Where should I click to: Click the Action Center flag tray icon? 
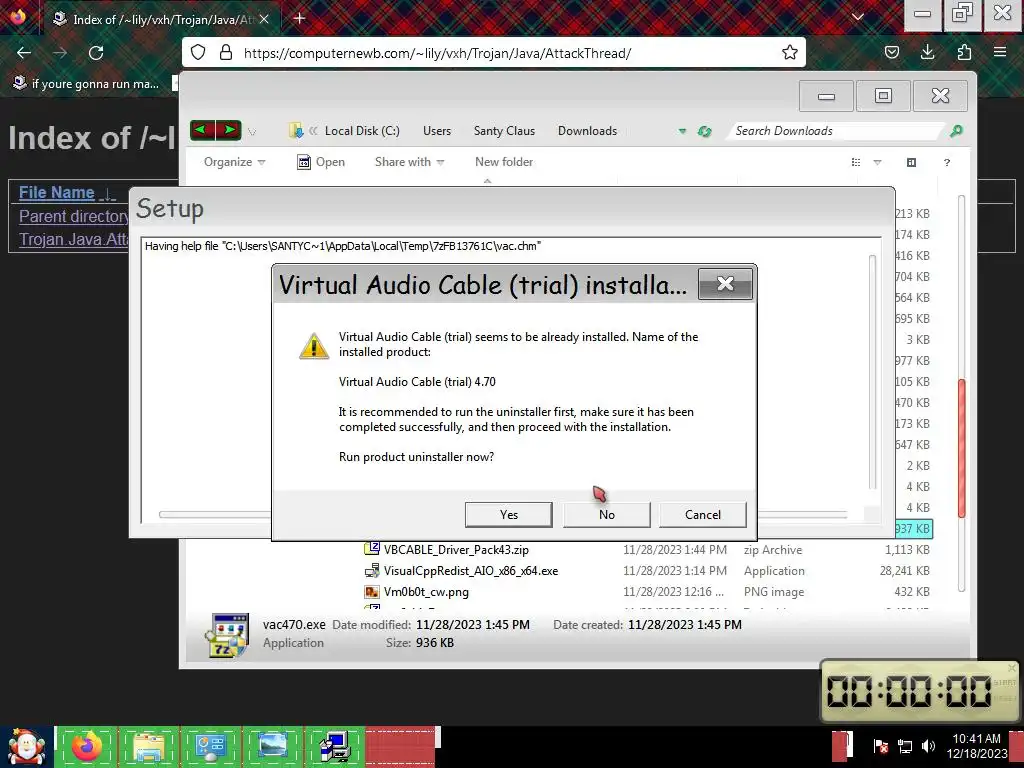pyautogui.click(x=880, y=746)
